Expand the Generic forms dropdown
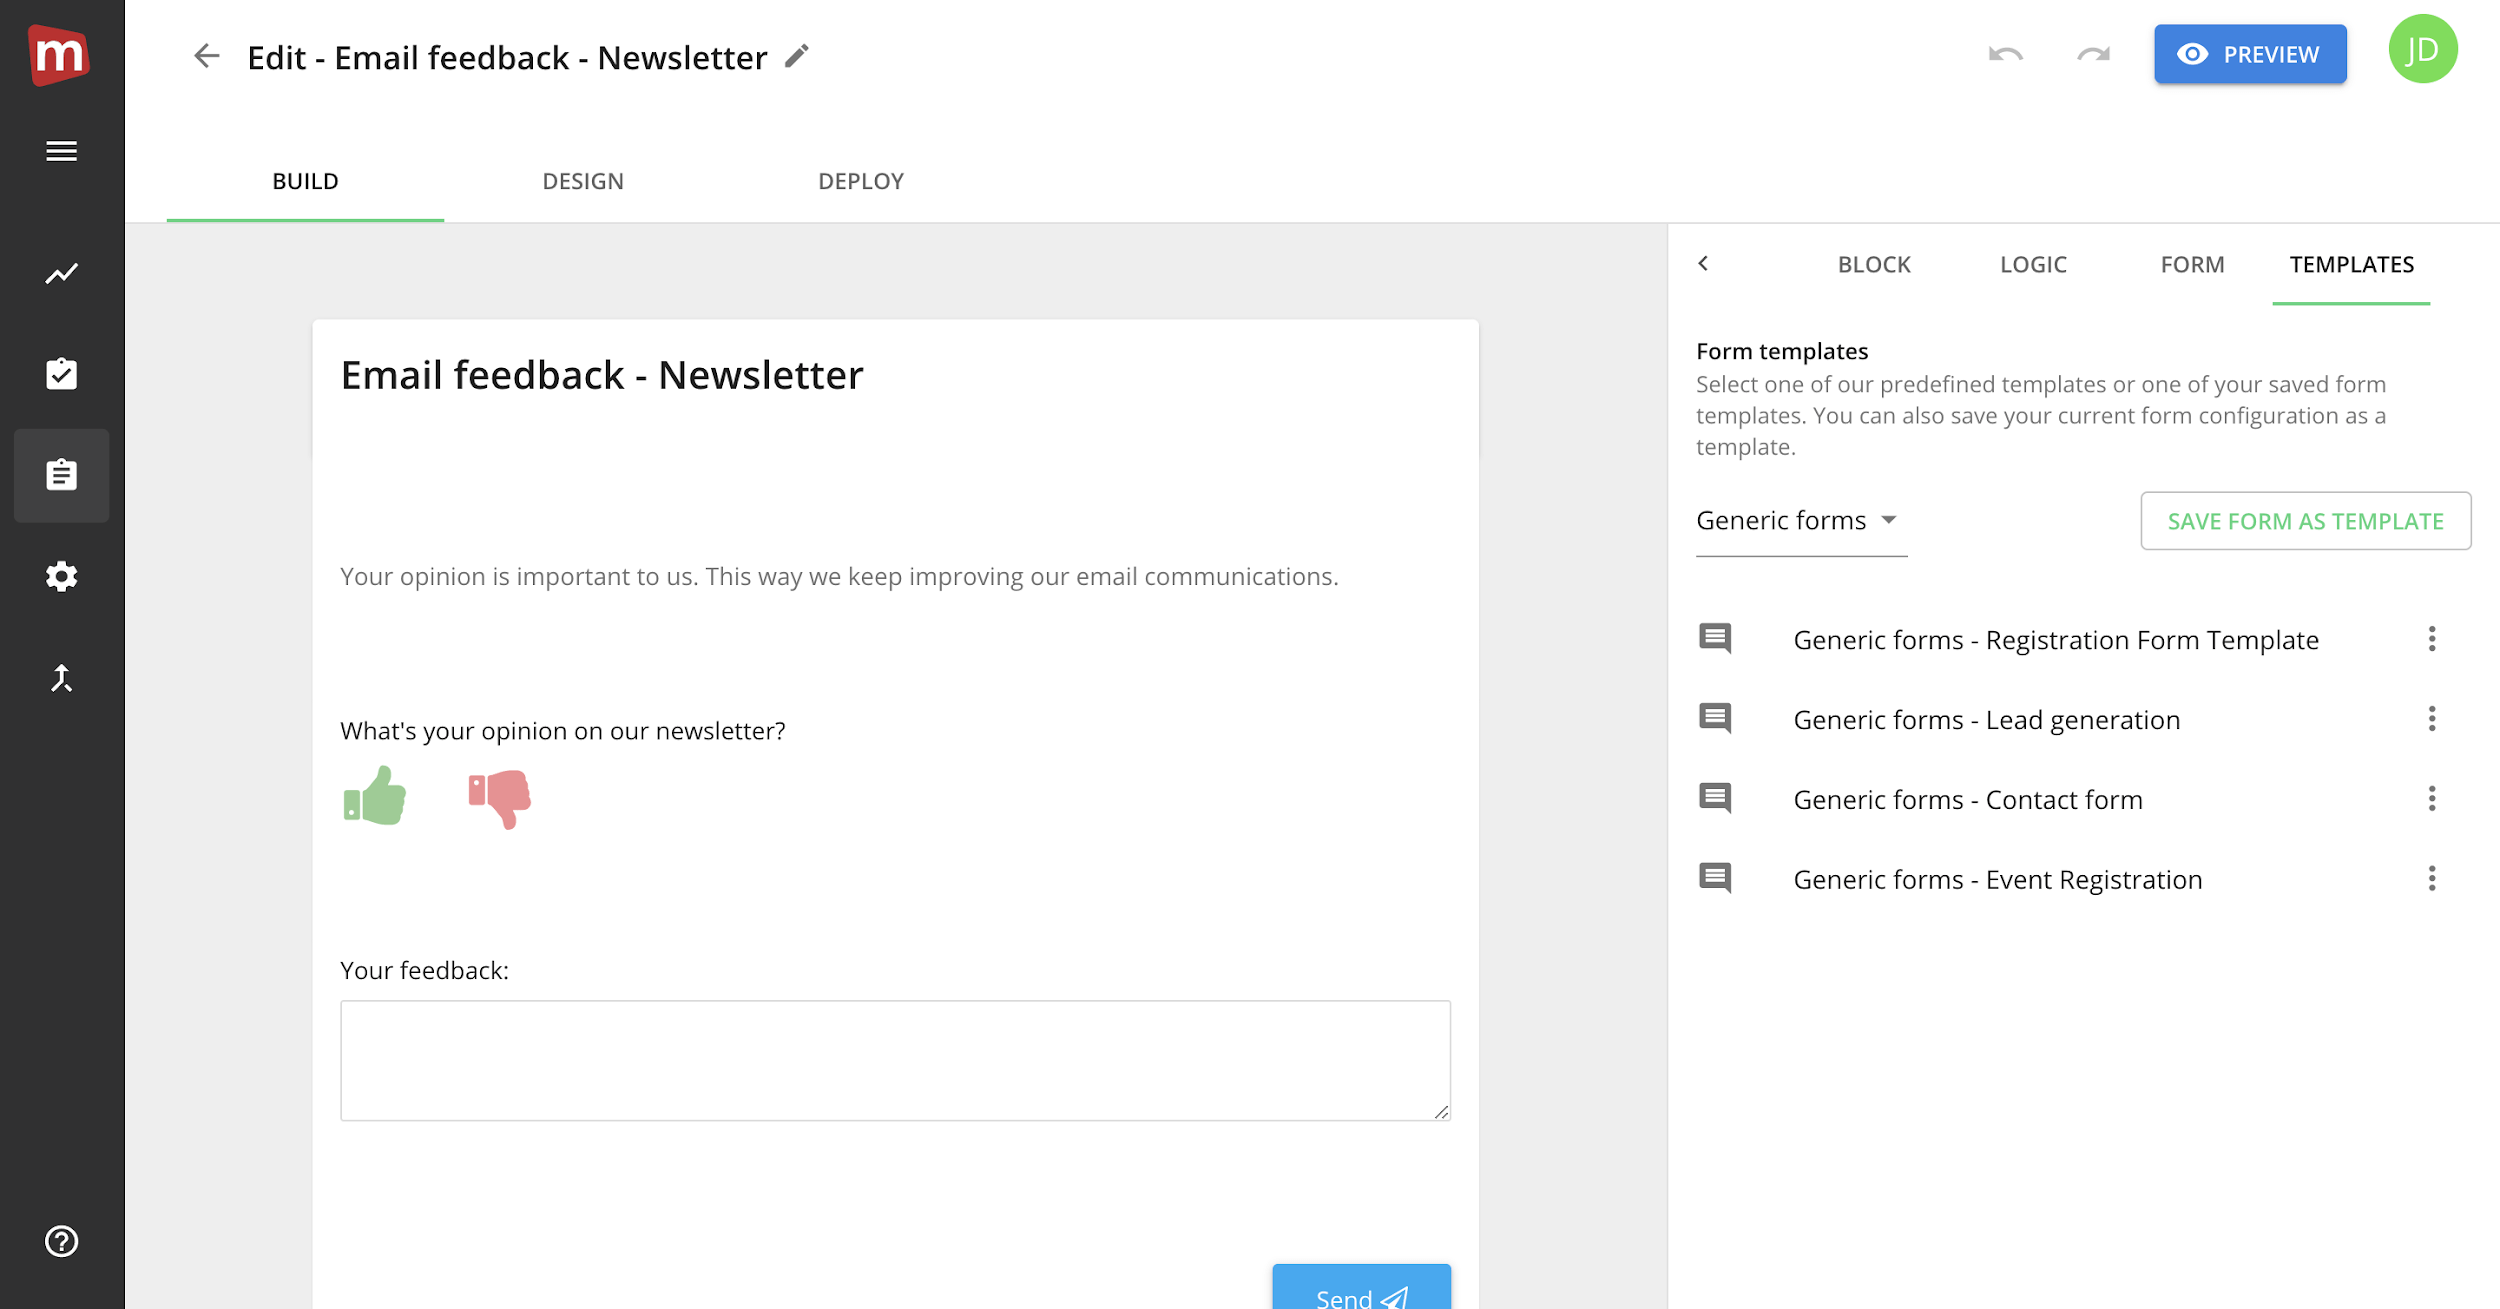Image resolution: width=2500 pixels, height=1309 pixels. click(1799, 519)
